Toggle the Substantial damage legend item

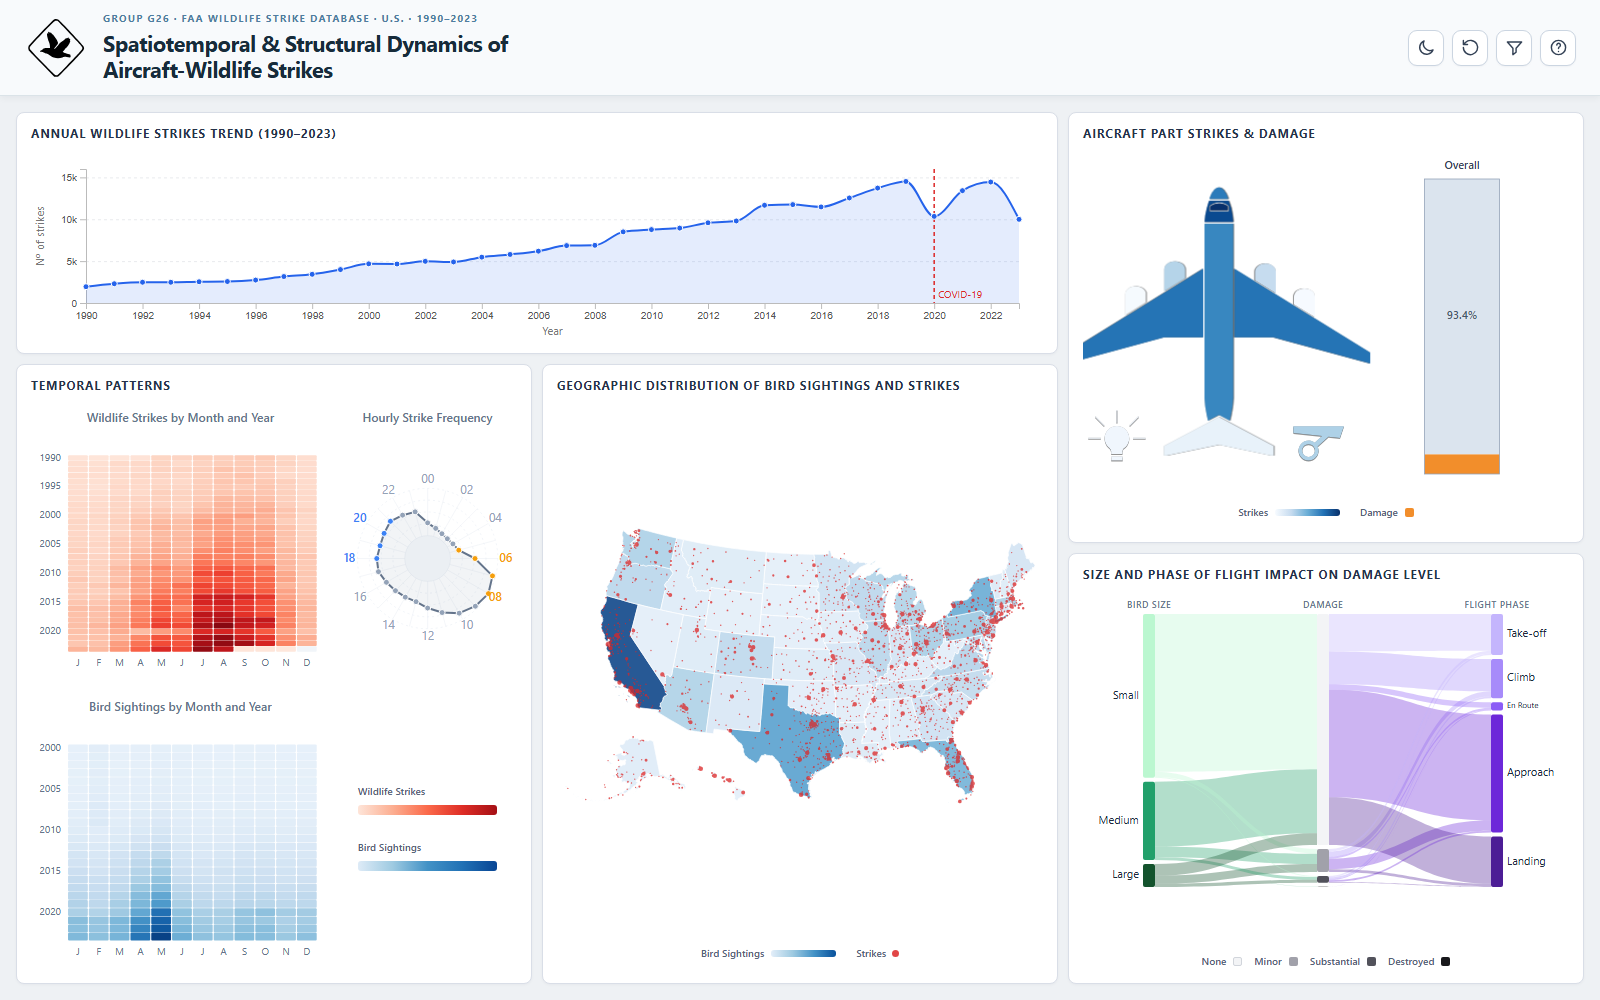(x=1343, y=962)
